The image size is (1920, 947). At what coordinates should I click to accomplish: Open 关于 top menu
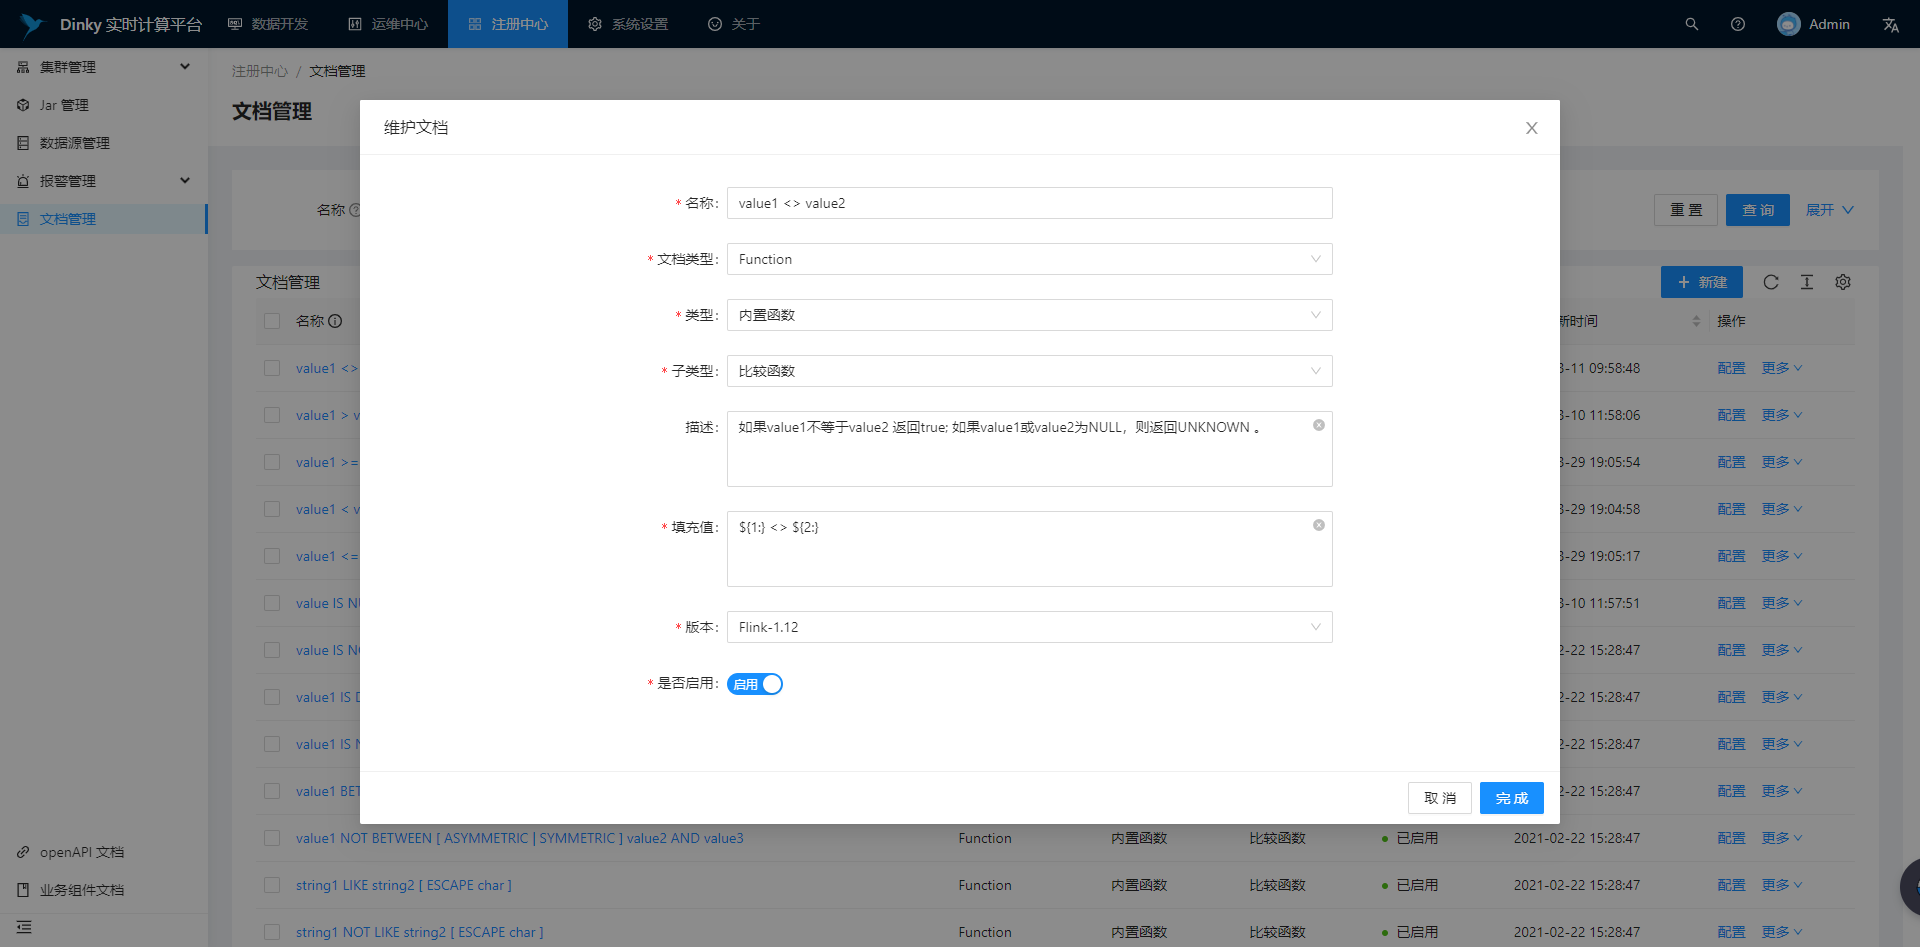(734, 24)
